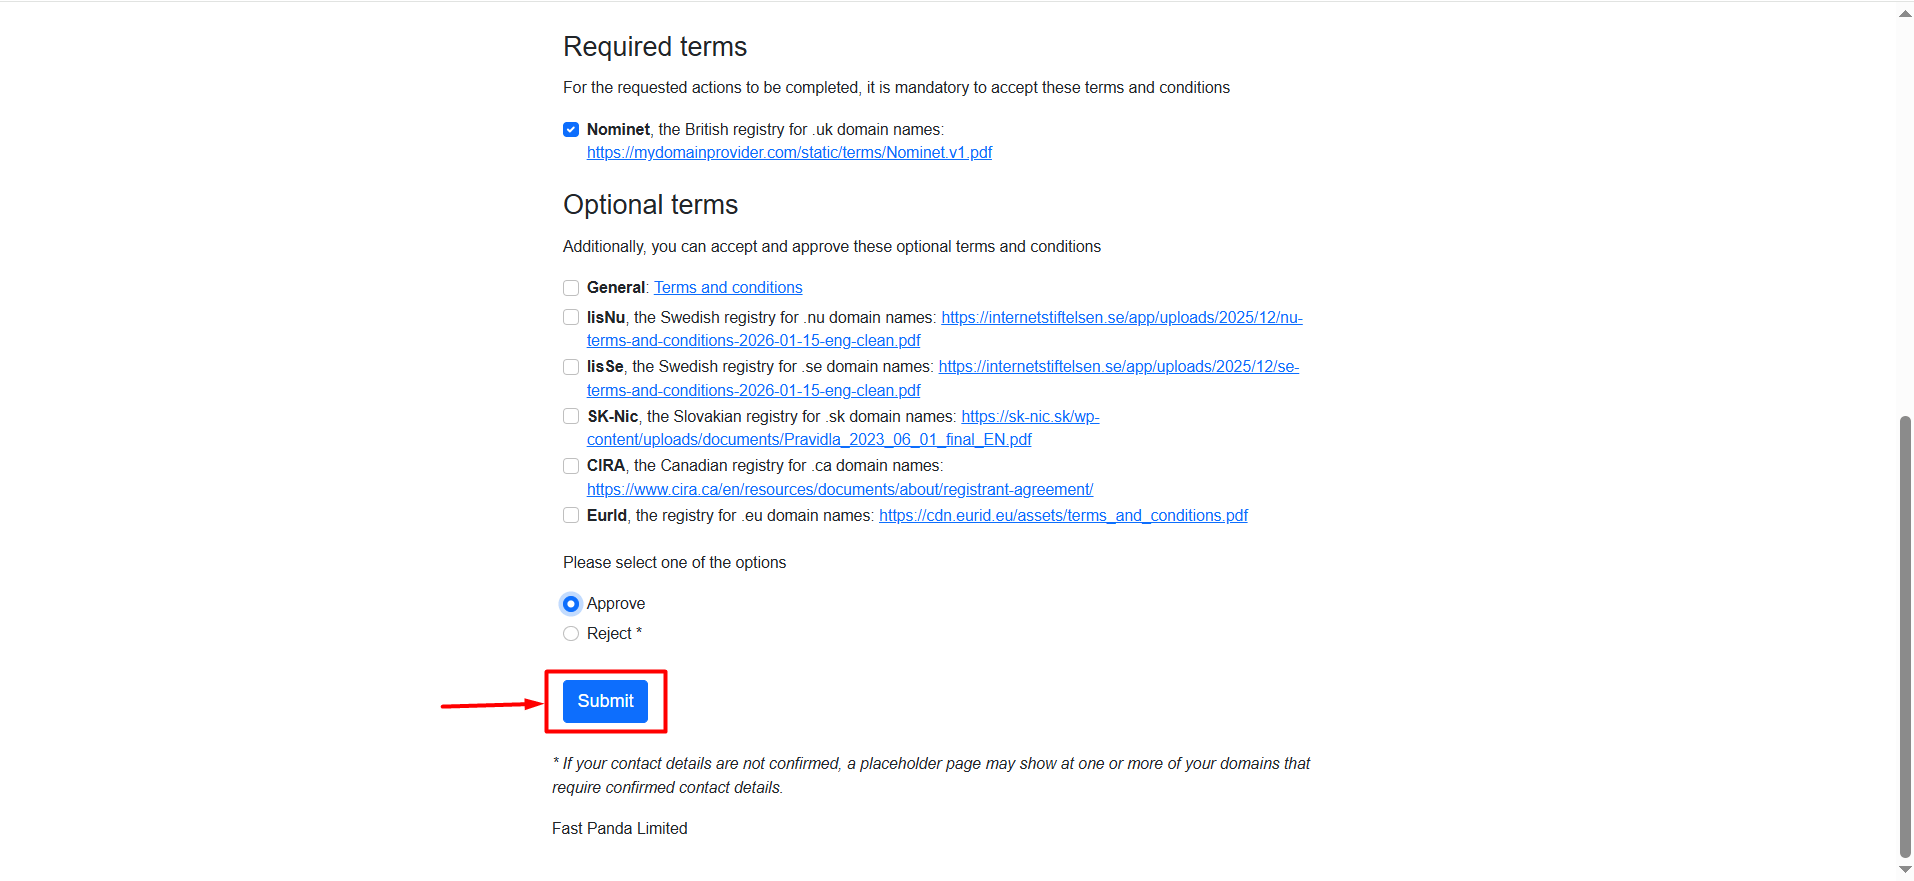Tick the IisSe .se terms checkbox

[x=571, y=367]
